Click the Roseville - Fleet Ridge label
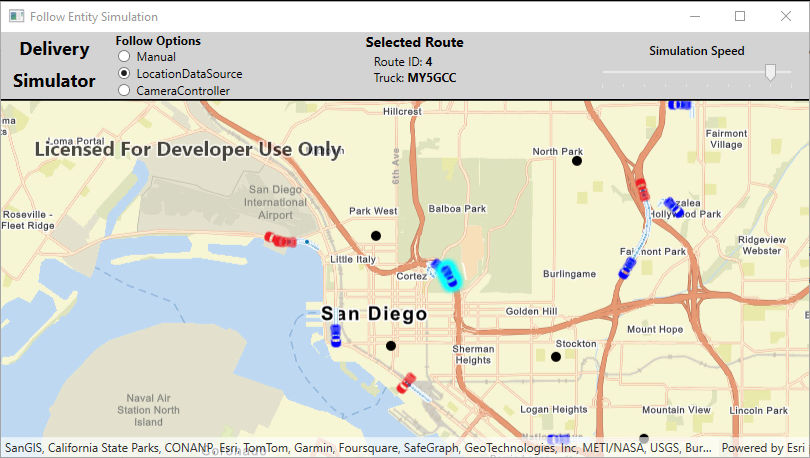This screenshot has width=810, height=458. coord(28,220)
